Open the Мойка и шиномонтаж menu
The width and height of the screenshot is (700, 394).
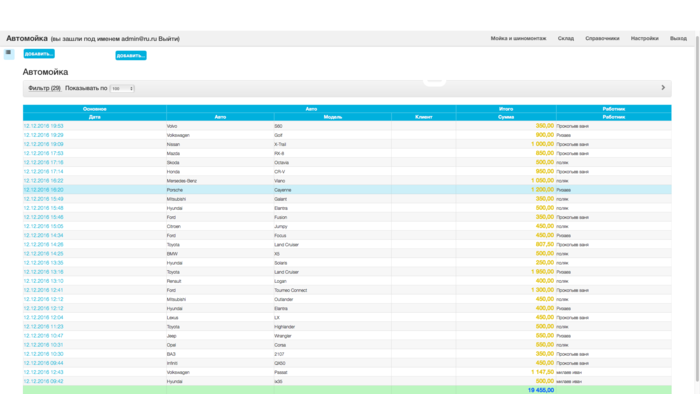(518, 38)
